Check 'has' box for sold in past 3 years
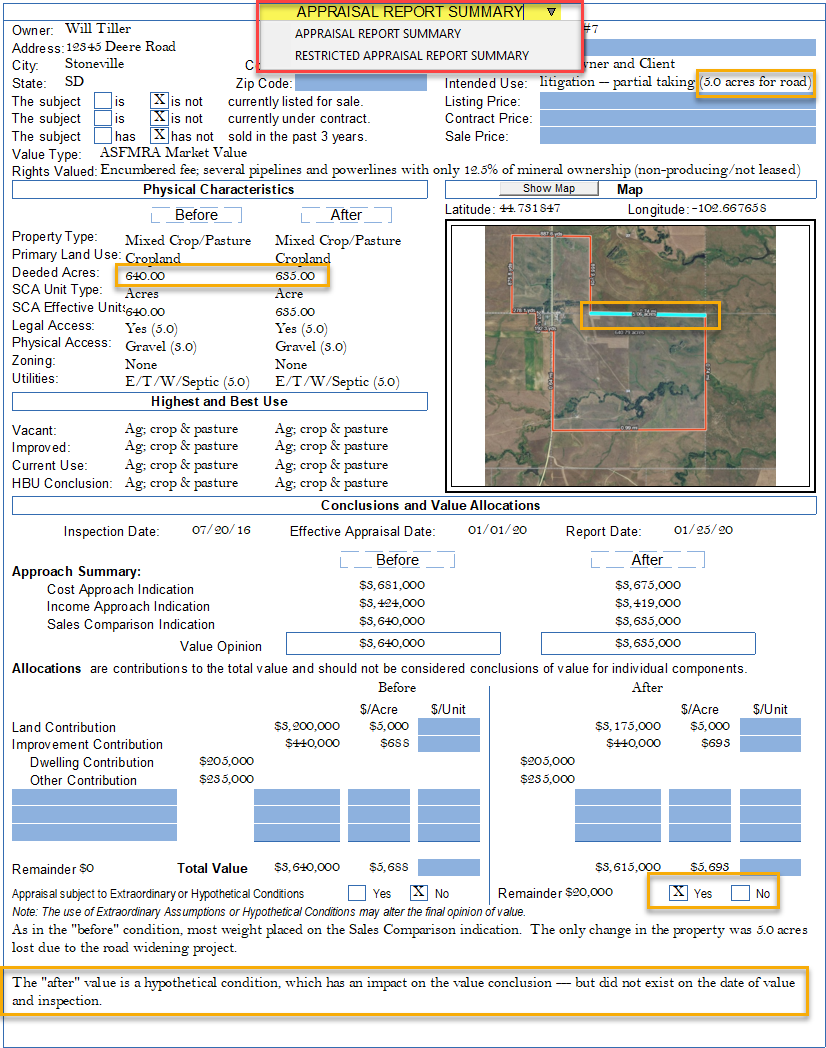The width and height of the screenshot is (826, 1048). coord(103,135)
